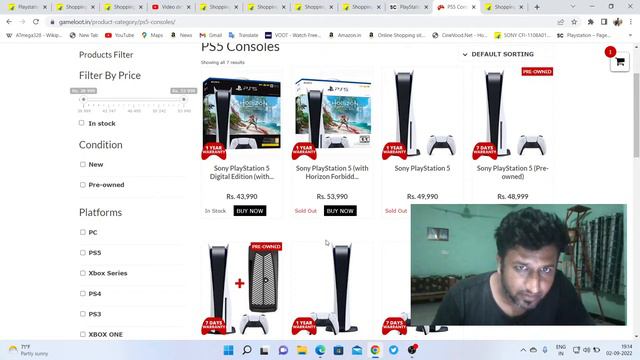The image size is (640, 360).
Task: Expand the tab search chevron
Action: click(x=573, y=7)
